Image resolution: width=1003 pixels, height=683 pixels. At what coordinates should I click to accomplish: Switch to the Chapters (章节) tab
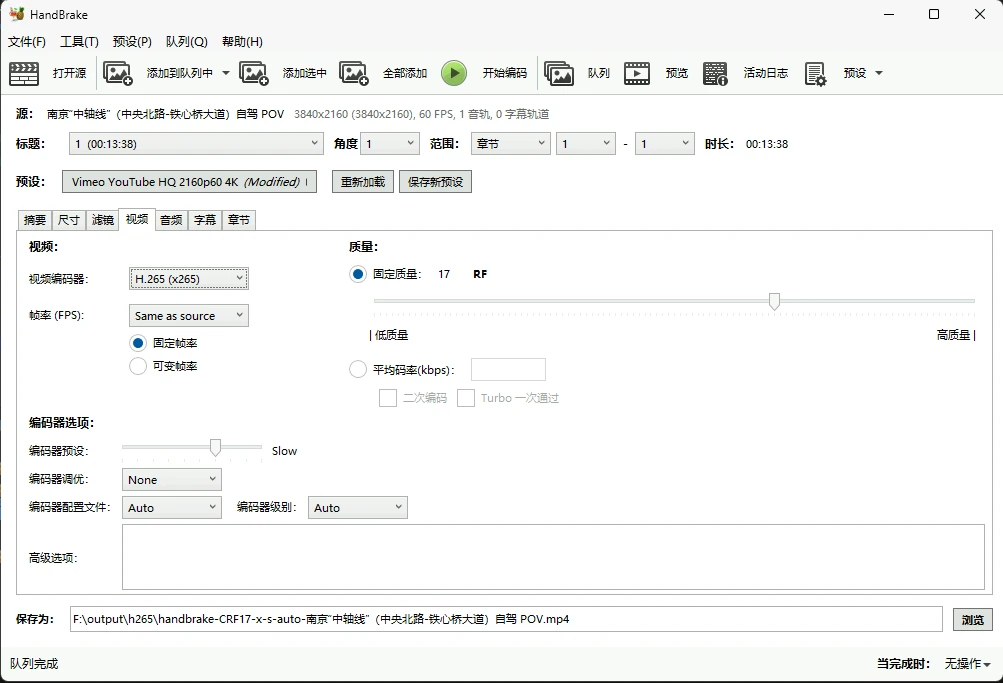239,220
